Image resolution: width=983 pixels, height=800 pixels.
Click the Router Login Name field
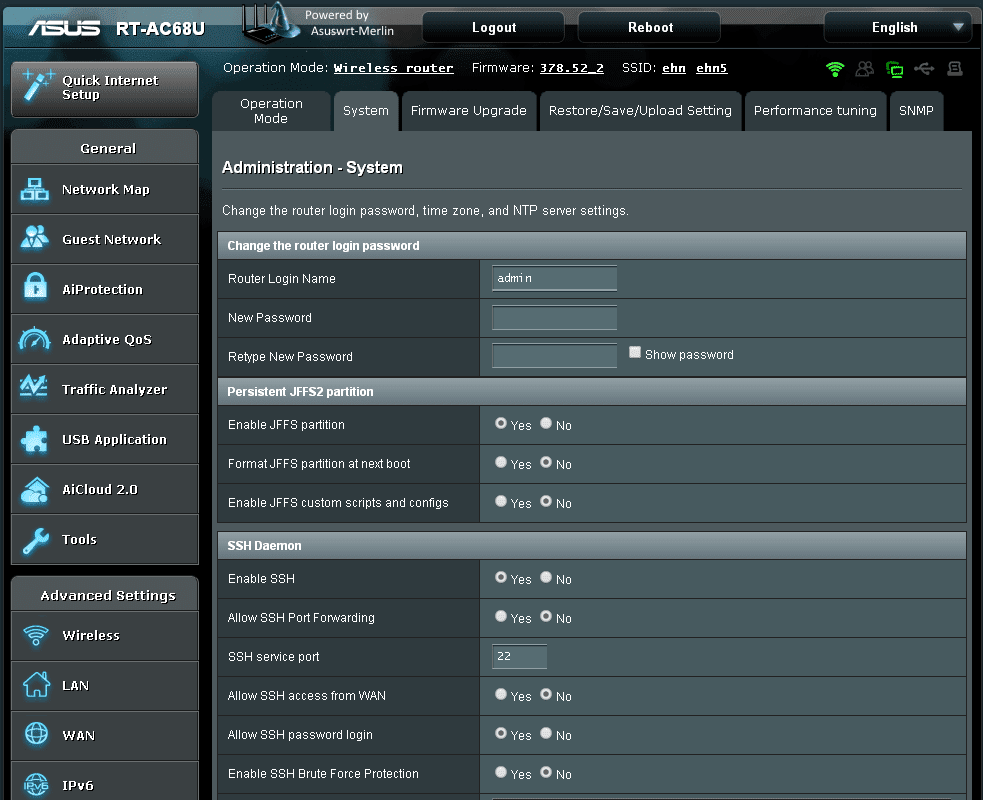tap(553, 278)
